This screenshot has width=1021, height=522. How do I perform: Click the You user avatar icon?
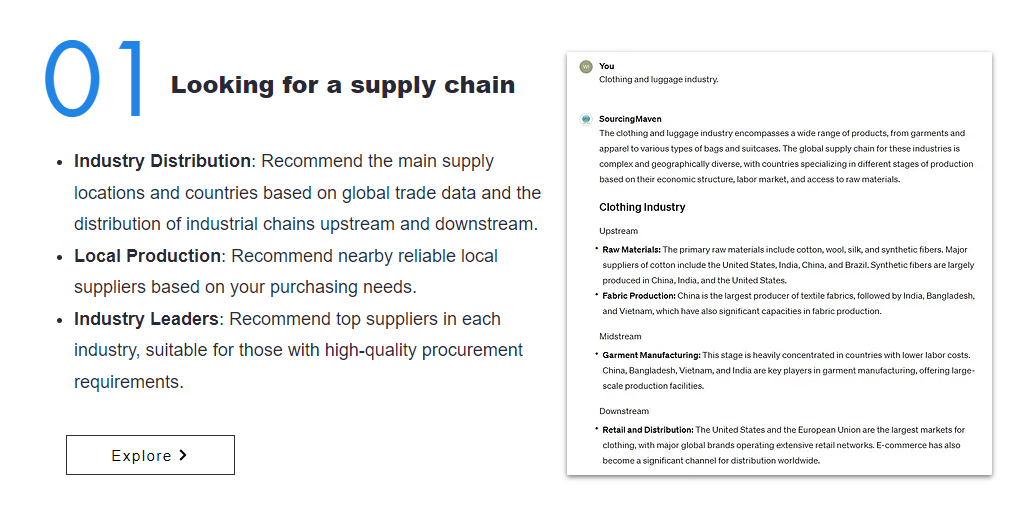[586, 67]
